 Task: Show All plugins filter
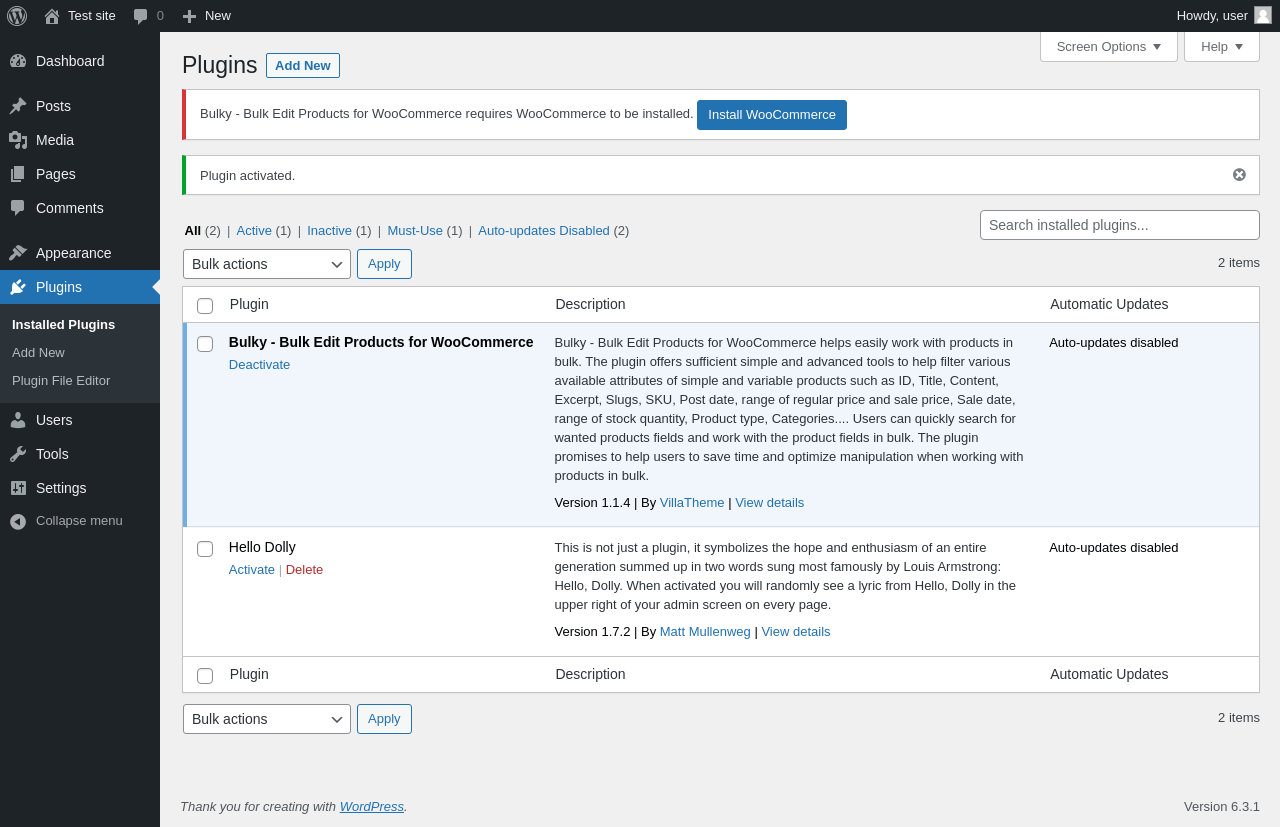tap(193, 230)
